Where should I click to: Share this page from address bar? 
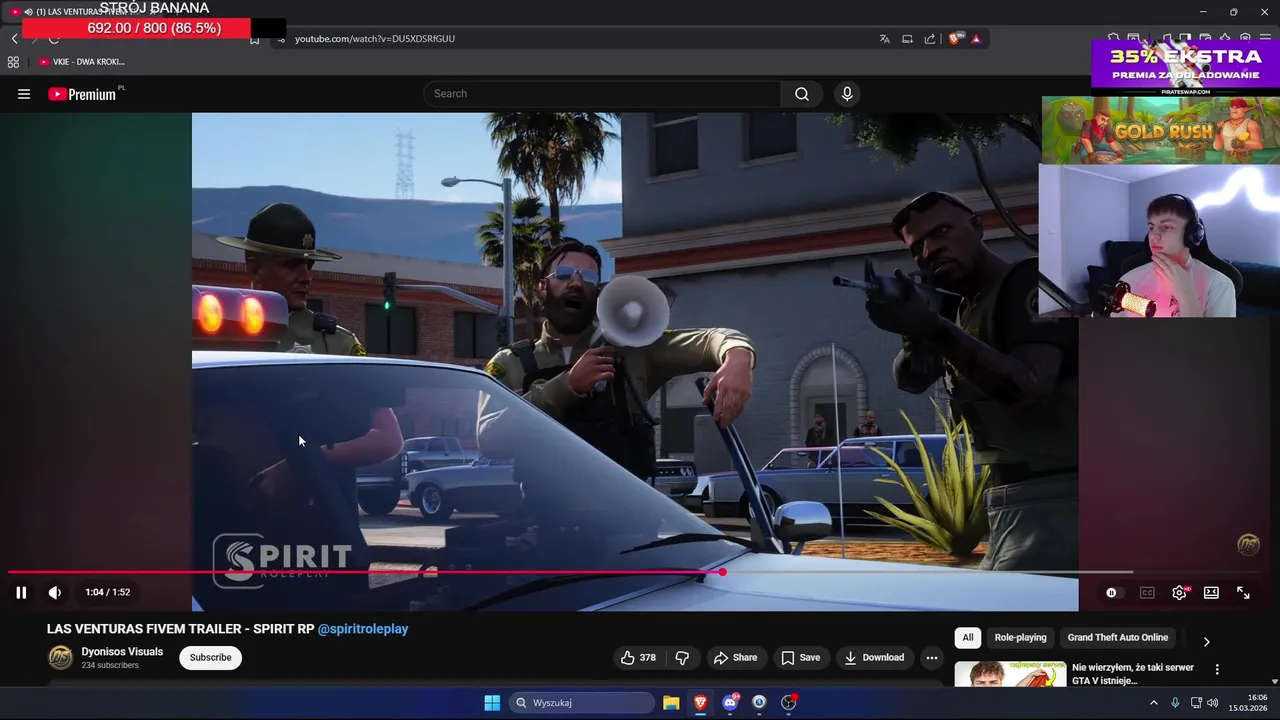point(930,39)
